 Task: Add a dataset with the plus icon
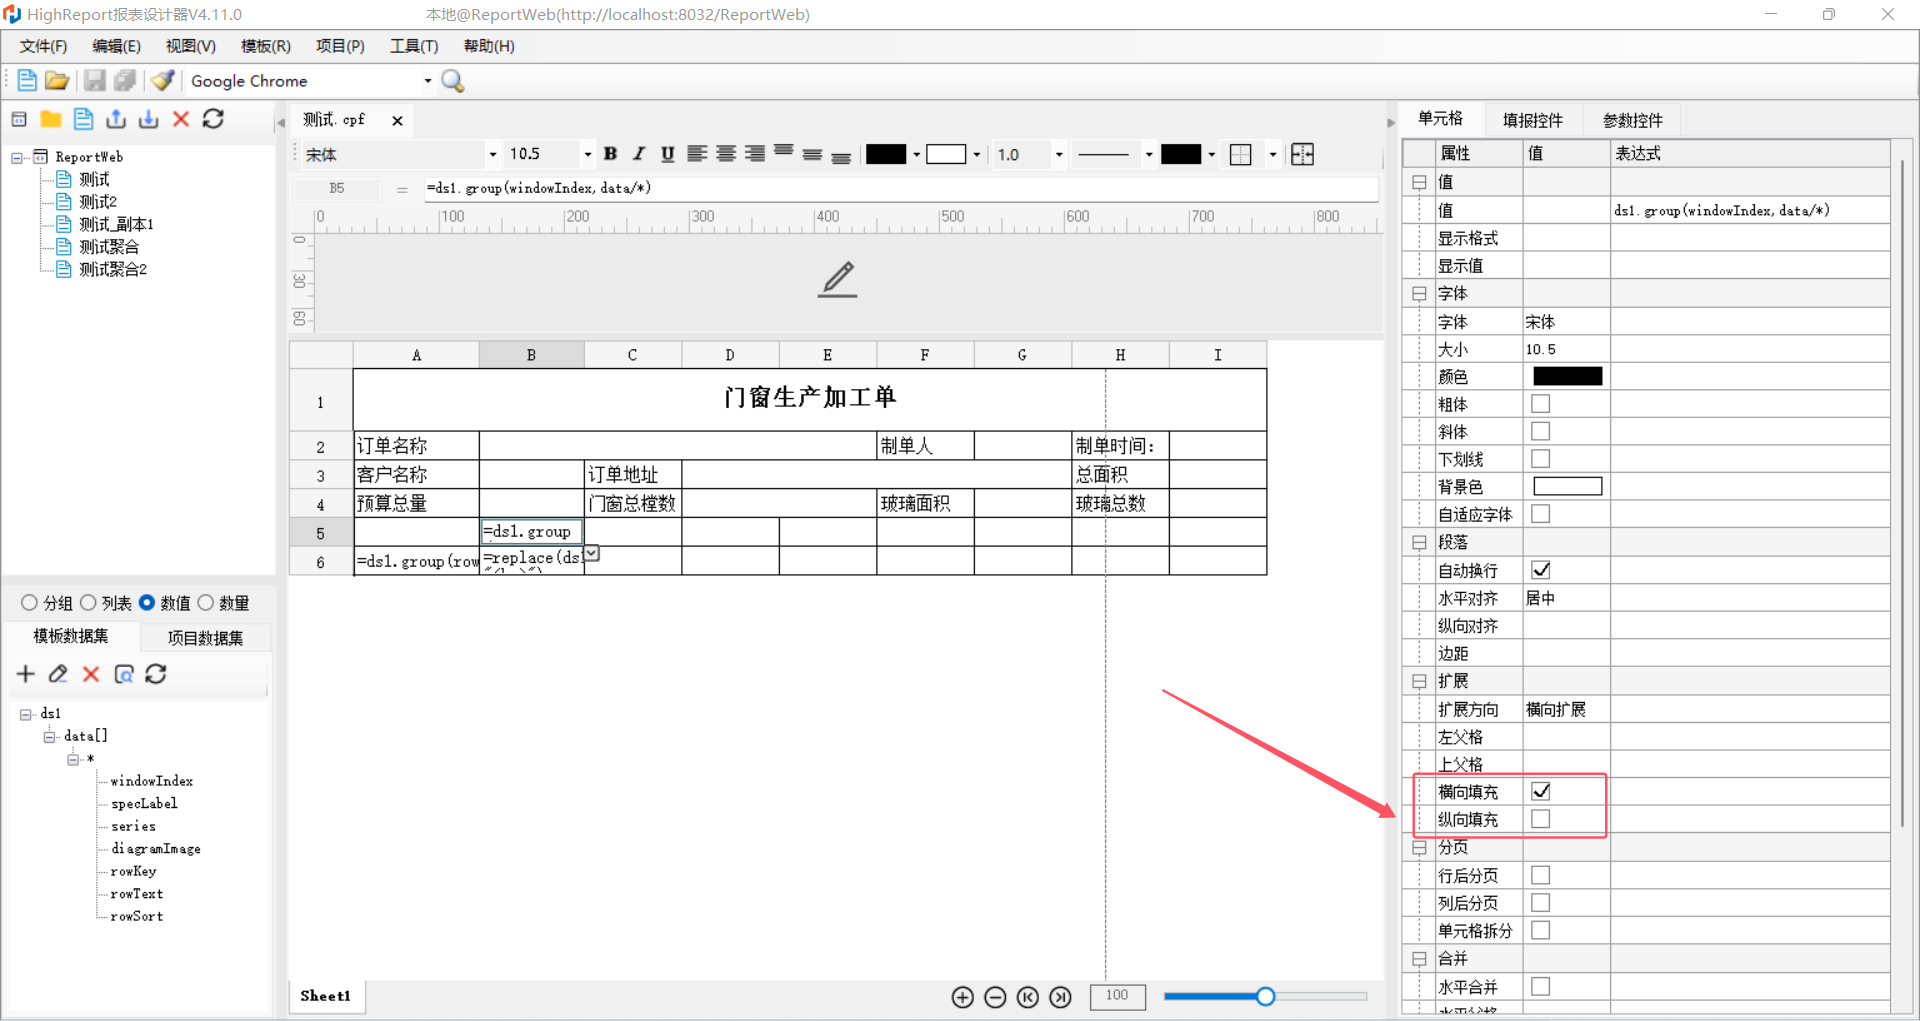pyautogui.click(x=26, y=674)
